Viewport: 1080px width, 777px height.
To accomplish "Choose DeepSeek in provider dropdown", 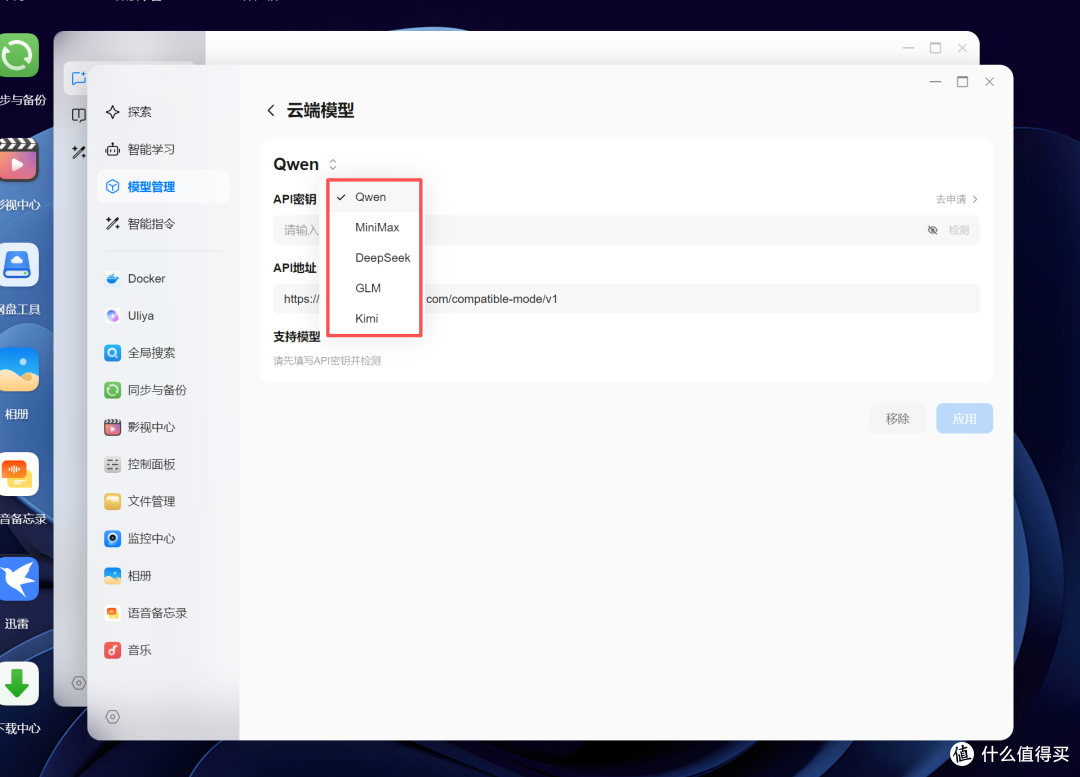I will (x=375, y=258).
